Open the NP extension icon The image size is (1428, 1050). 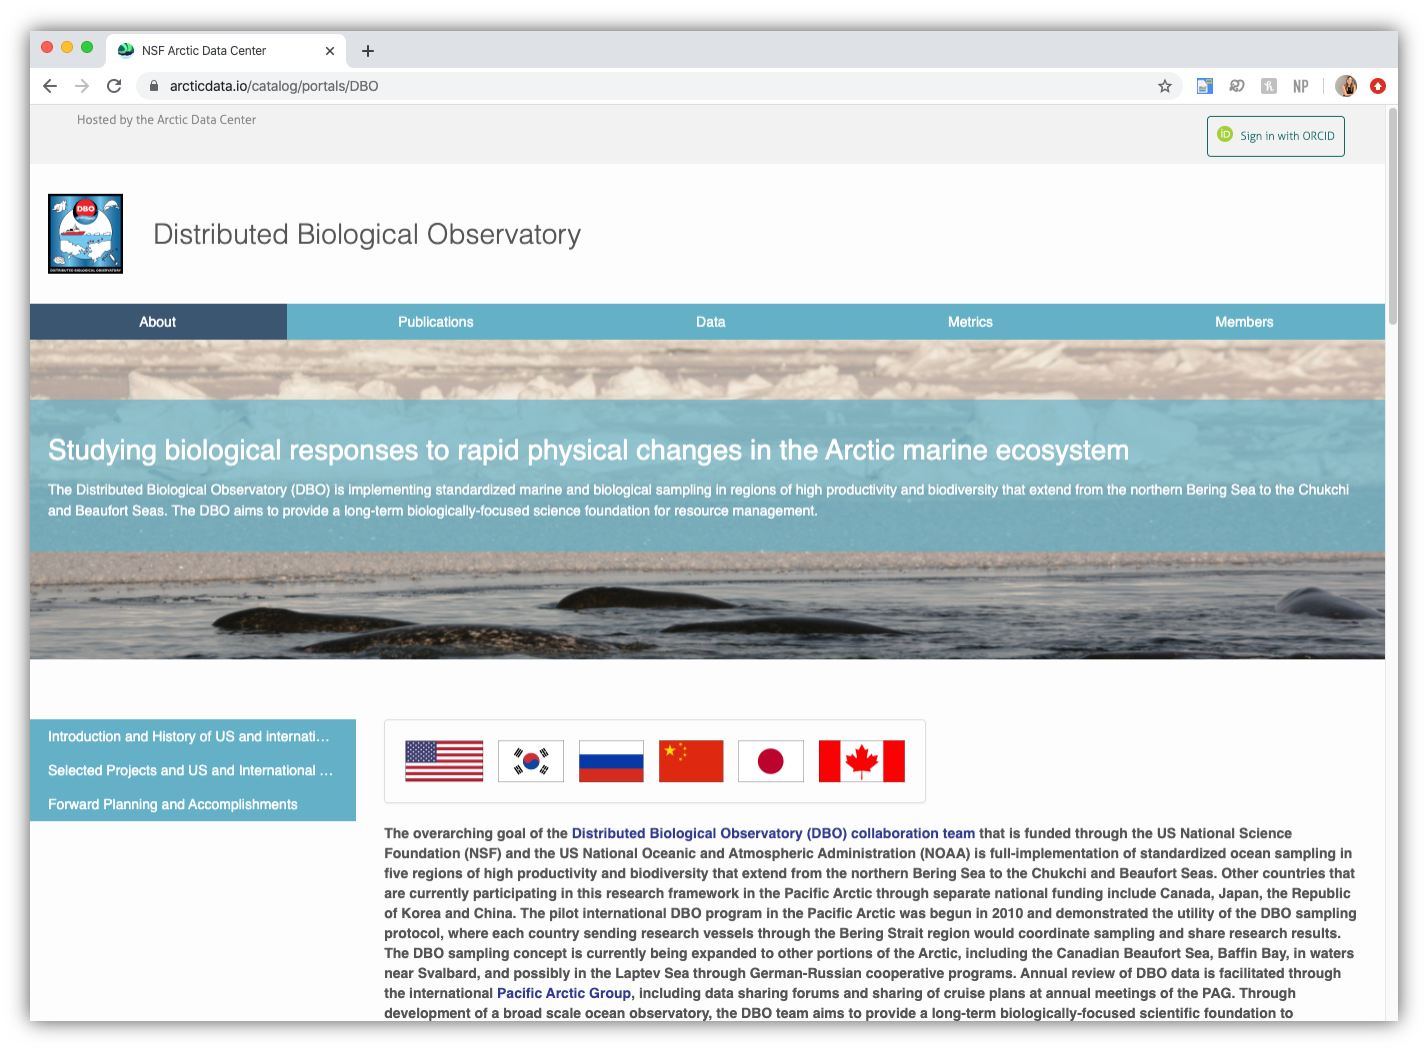click(x=1301, y=86)
